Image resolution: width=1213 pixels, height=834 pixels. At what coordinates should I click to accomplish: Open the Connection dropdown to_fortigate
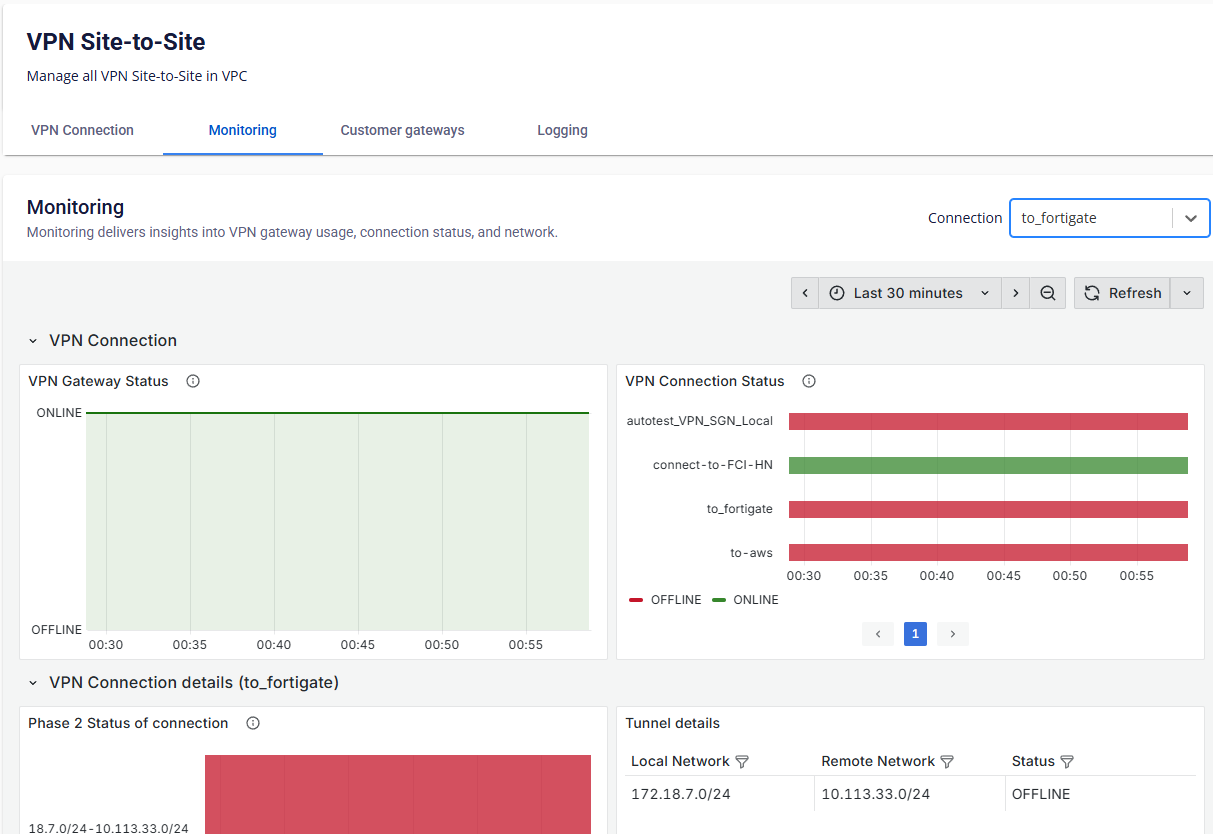pos(1109,218)
